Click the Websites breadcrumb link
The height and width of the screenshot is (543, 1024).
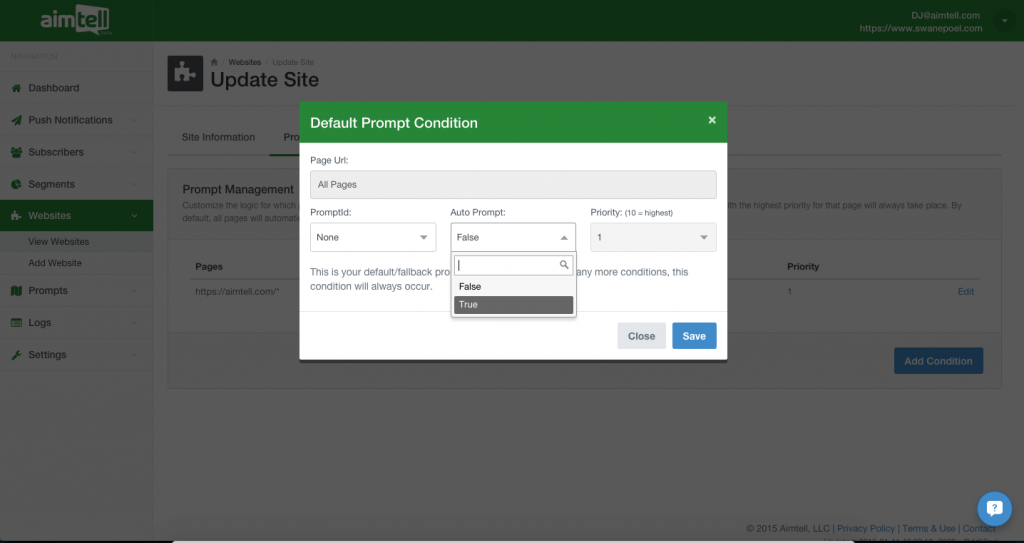(x=244, y=62)
